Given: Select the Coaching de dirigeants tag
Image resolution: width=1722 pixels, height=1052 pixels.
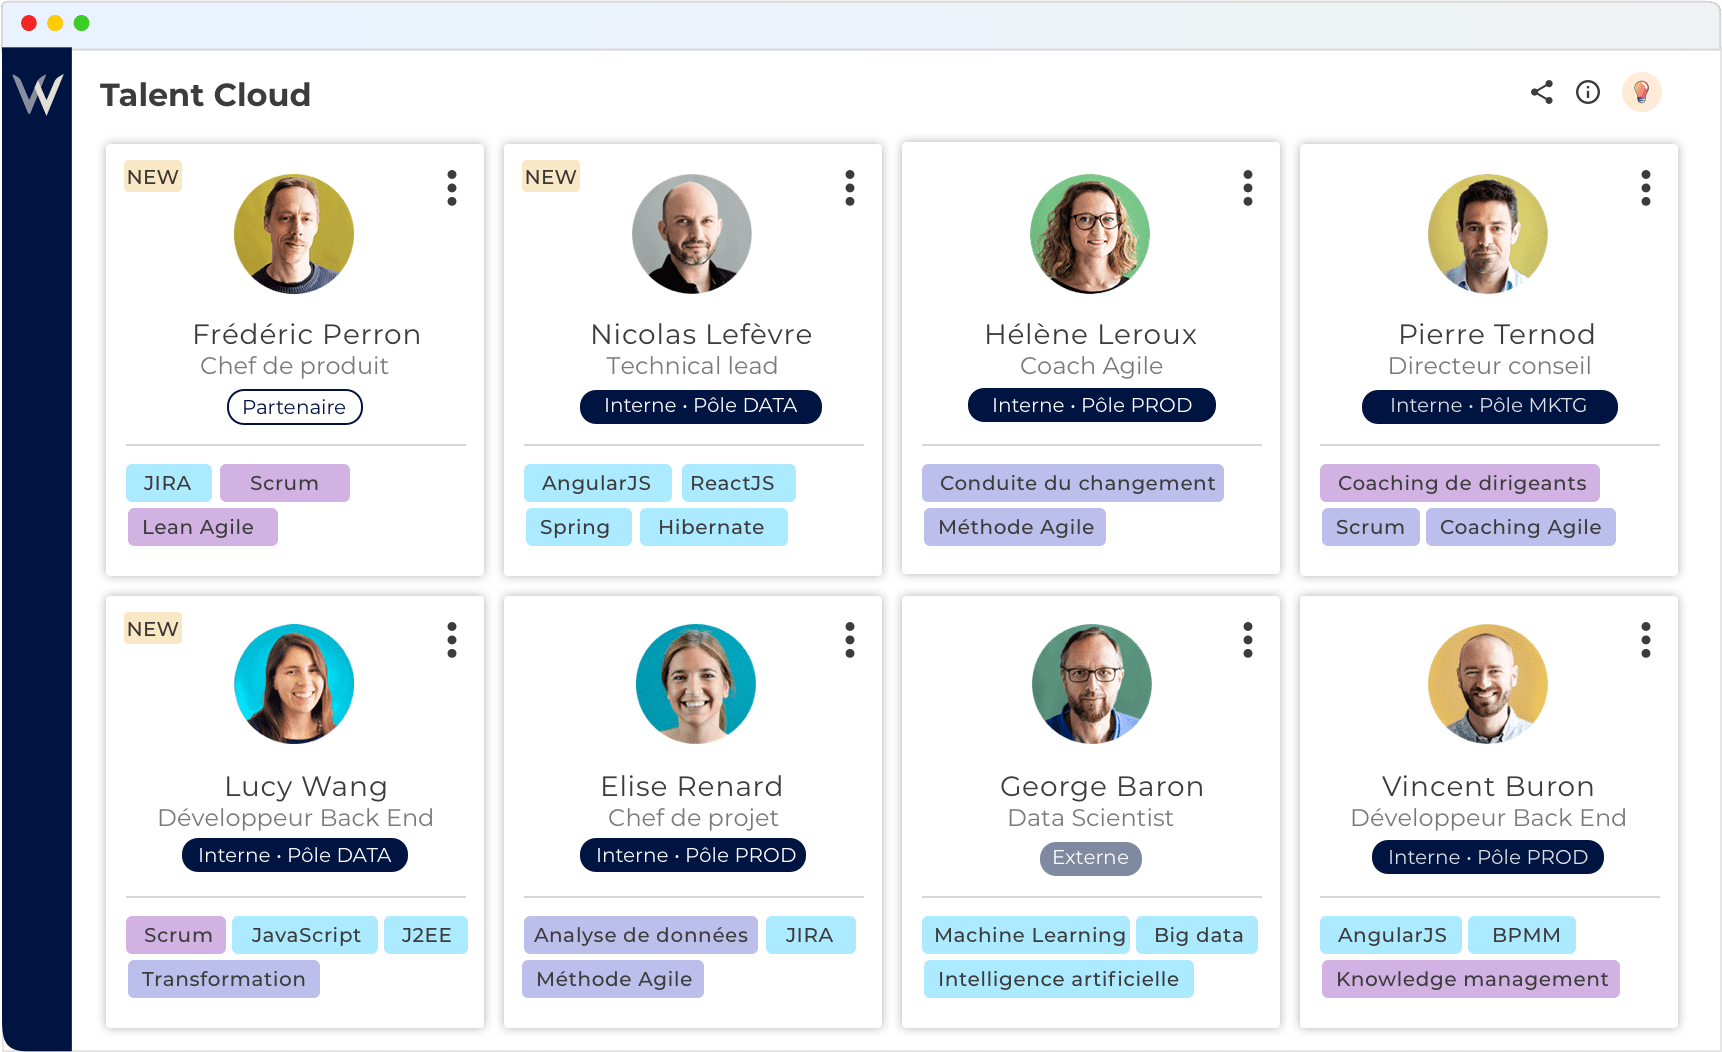Looking at the screenshot, I should [1460, 483].
